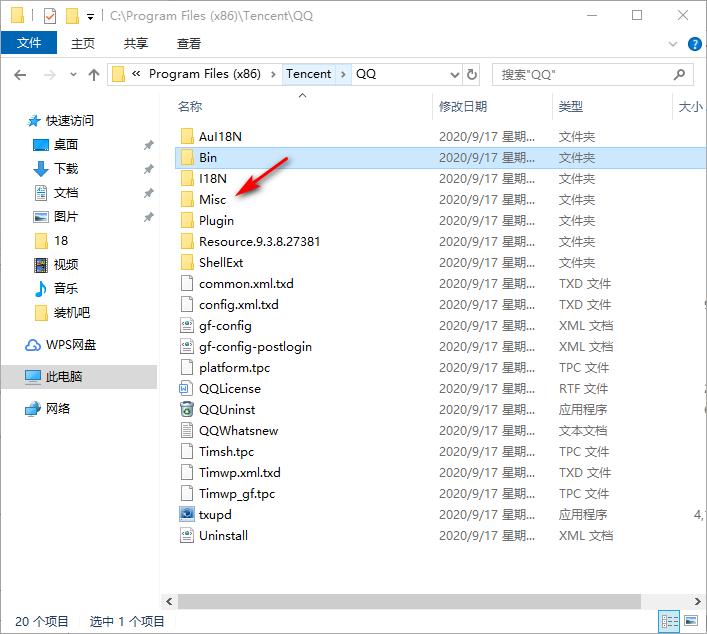Select 快速访问 in the navigation pane

tap(70, 120)
